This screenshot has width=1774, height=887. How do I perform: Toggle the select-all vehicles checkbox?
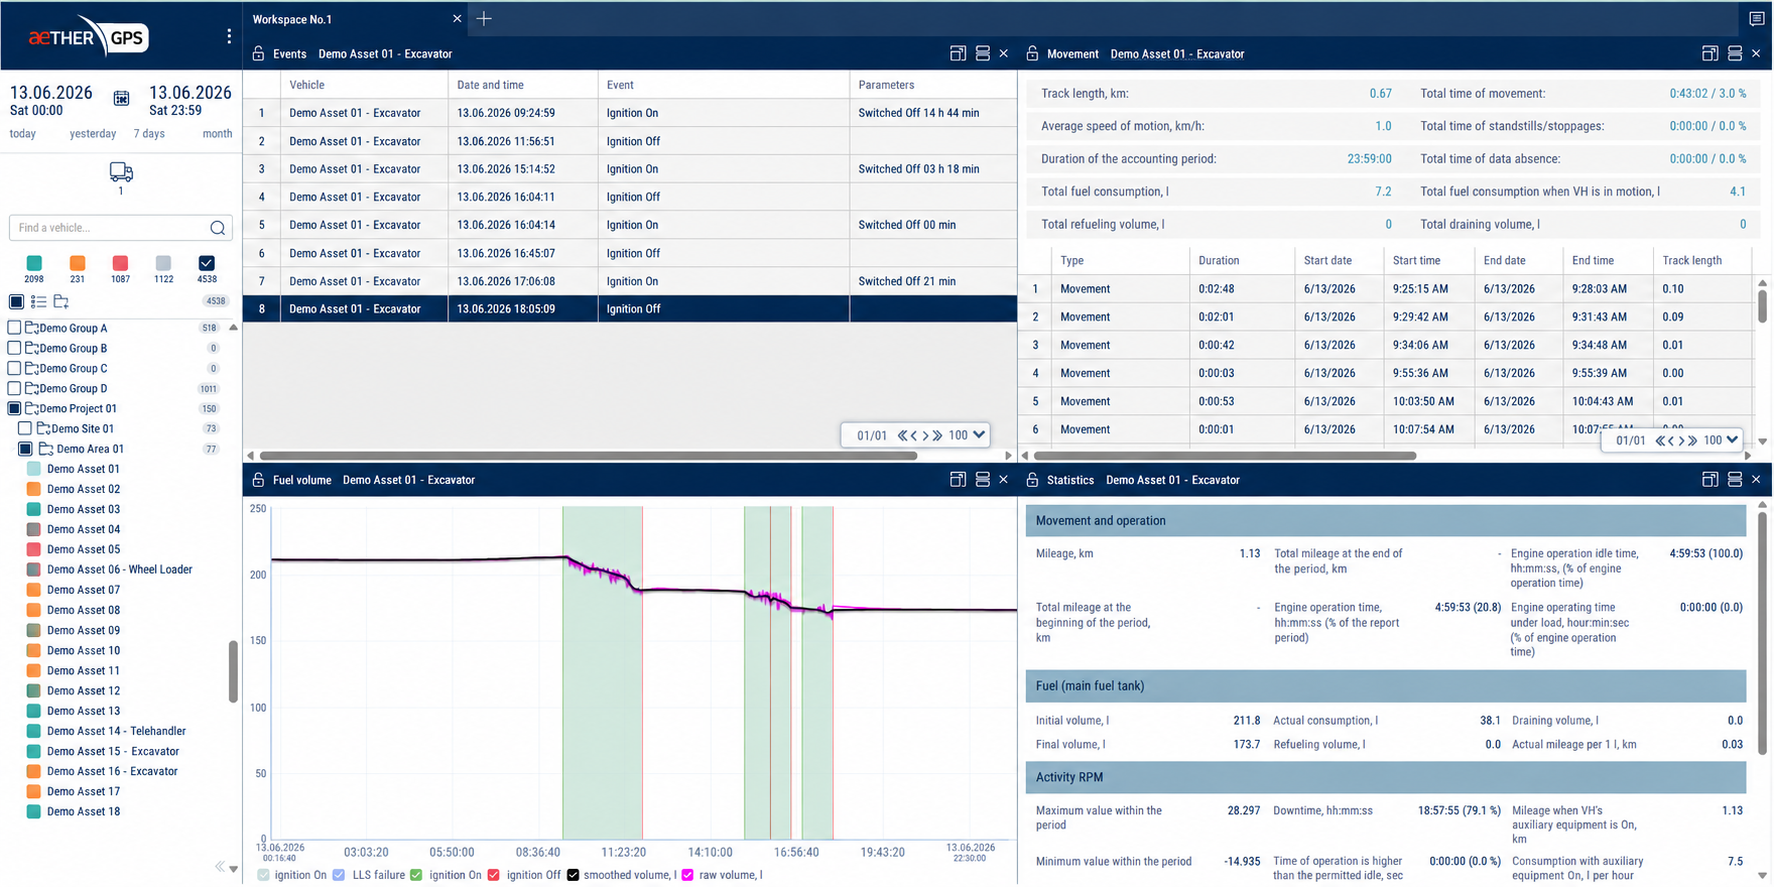click(16, 302)
